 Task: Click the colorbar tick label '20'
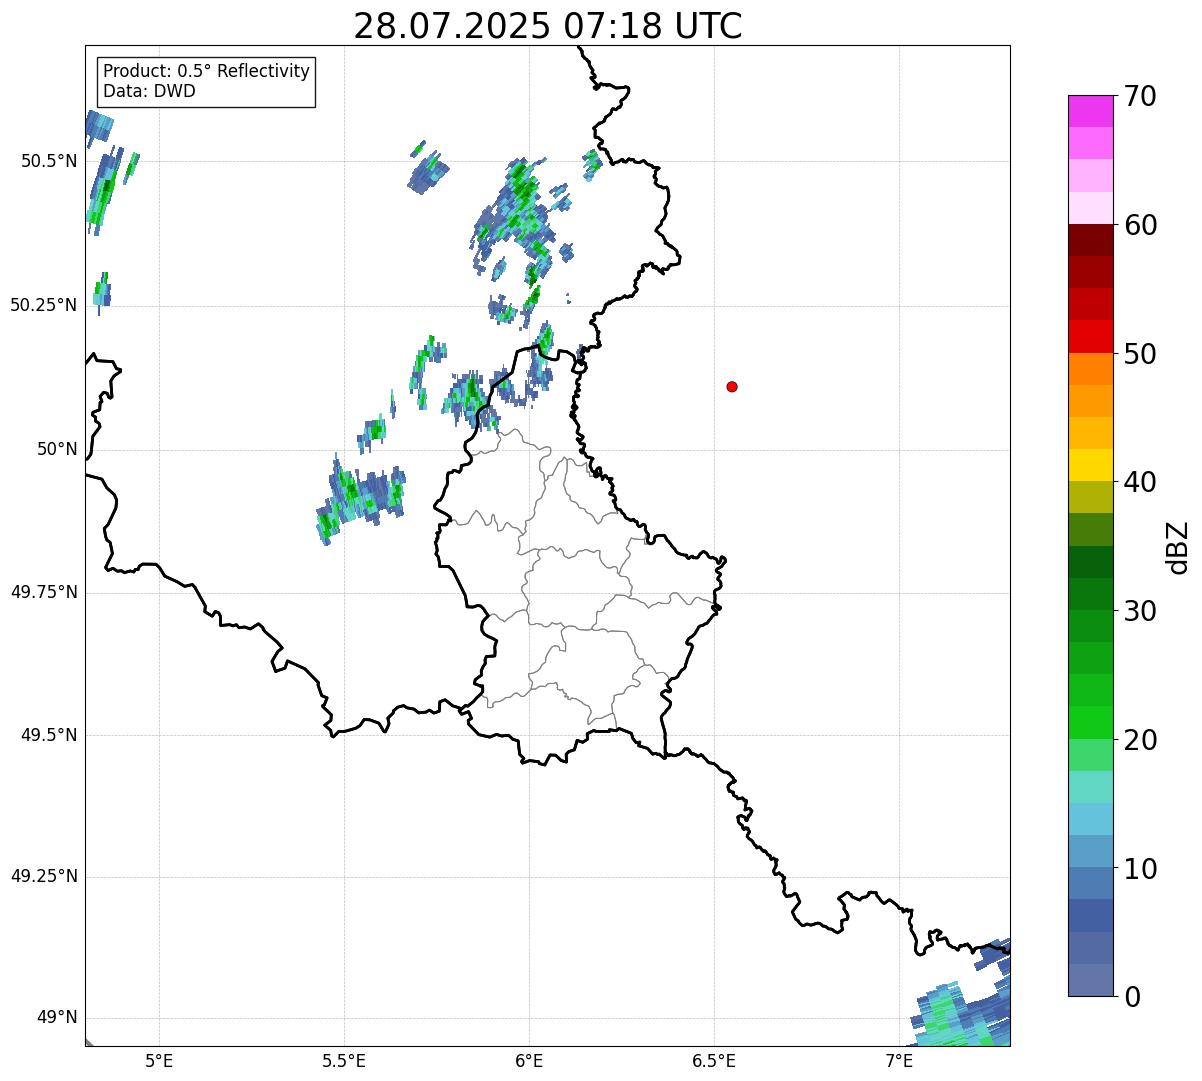pos(1140,741)
